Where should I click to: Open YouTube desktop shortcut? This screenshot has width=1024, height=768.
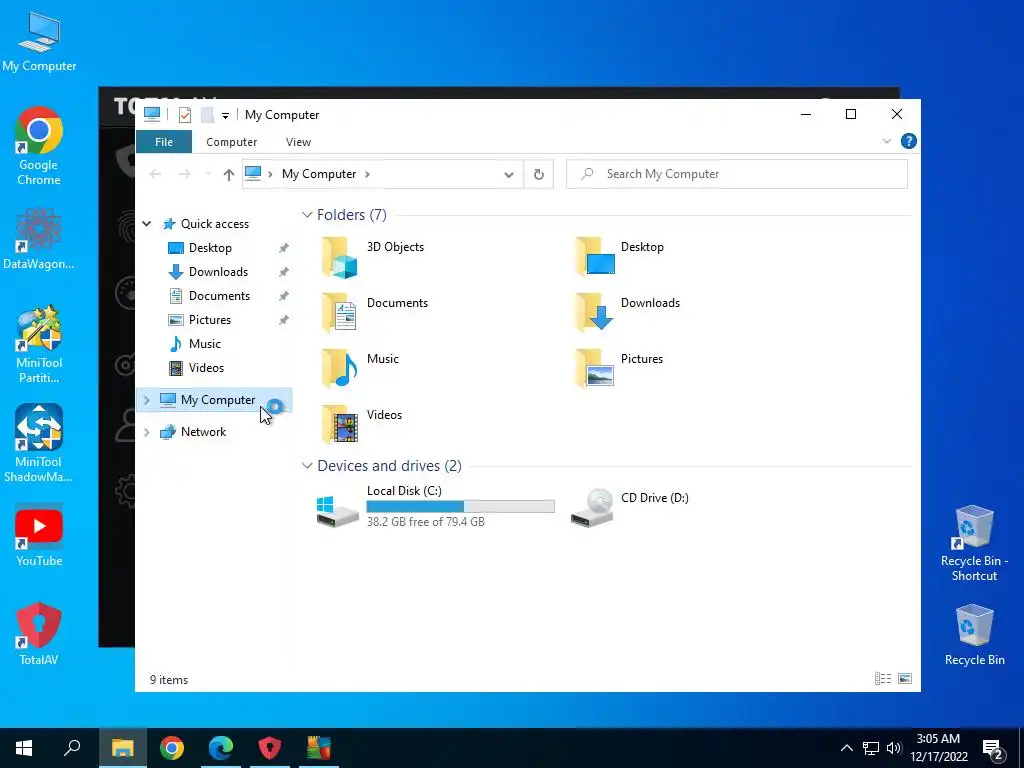point(39,535)
